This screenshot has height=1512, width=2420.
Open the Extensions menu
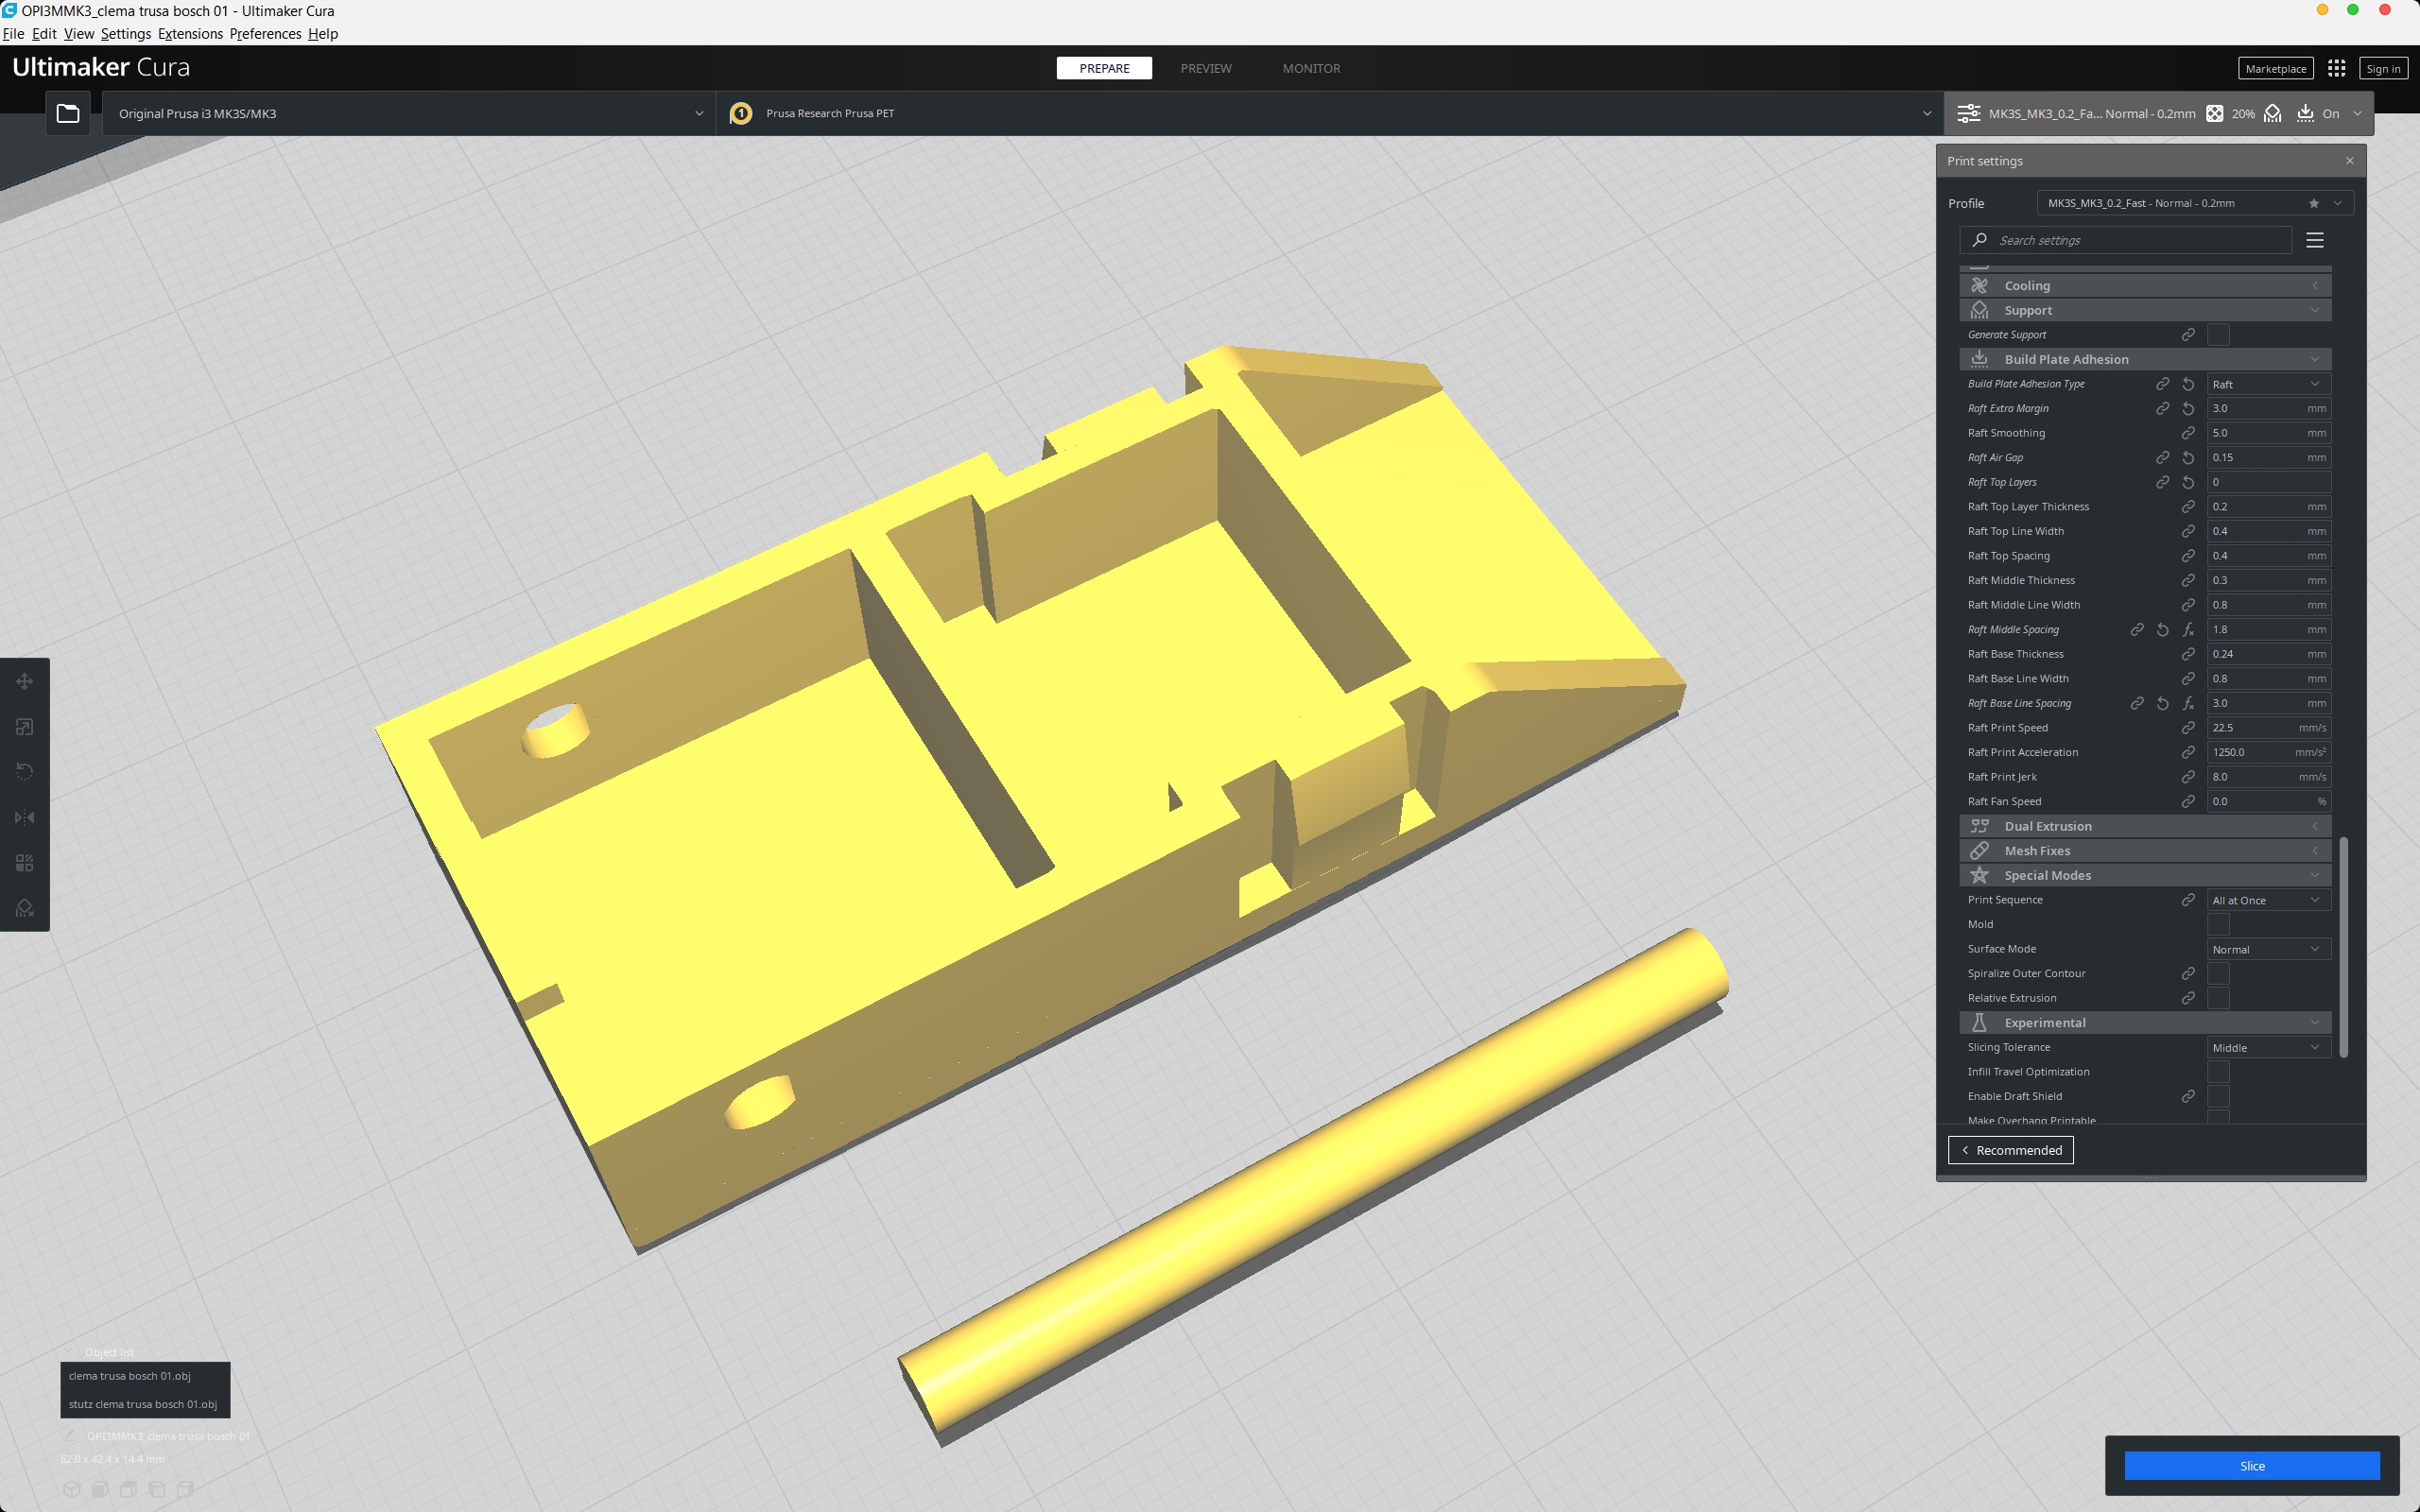[x=189, y=33]
